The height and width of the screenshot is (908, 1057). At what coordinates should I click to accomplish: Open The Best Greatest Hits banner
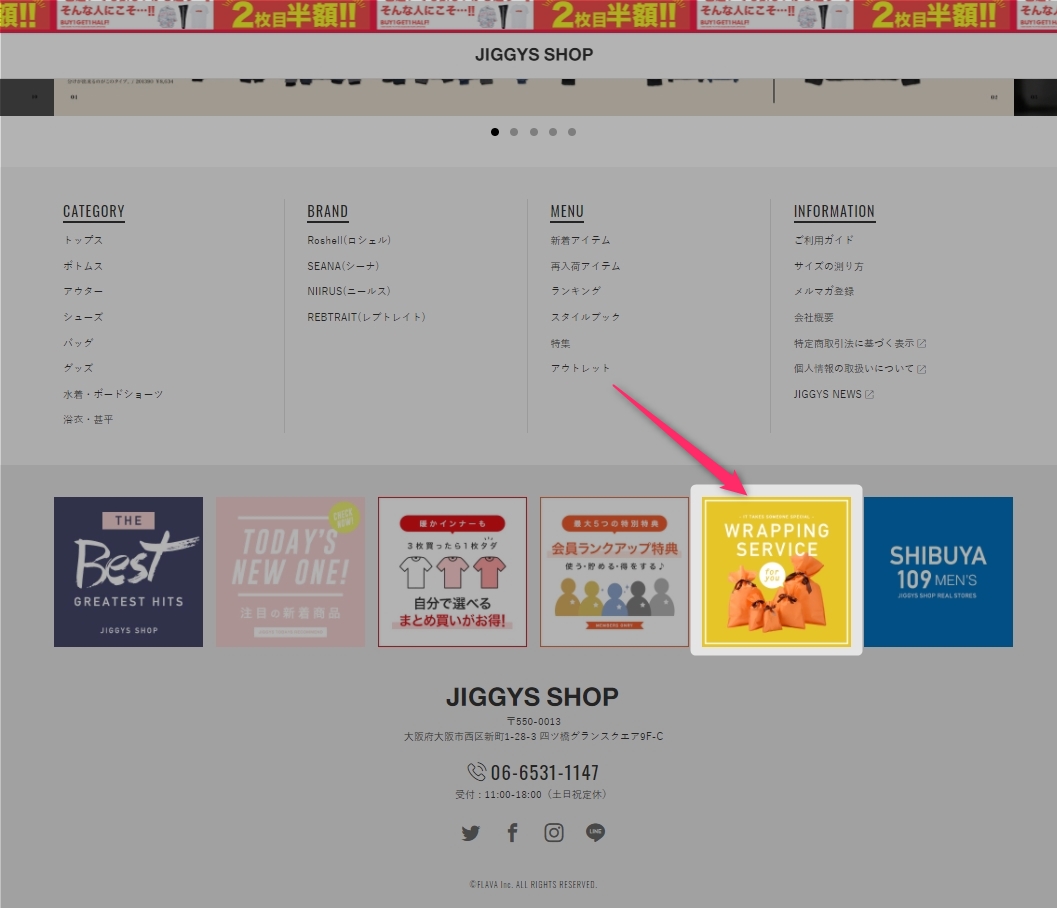tap(128, 572)
